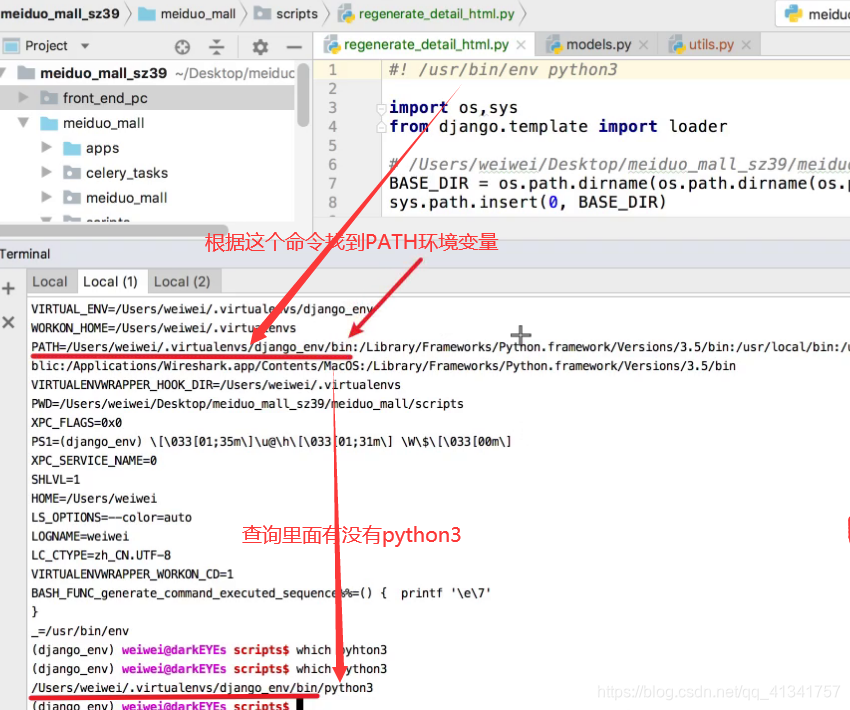Switch to the Local terminal tab
Image resolution: width=850 pixels, height=710 pixels.
point(49,282)
